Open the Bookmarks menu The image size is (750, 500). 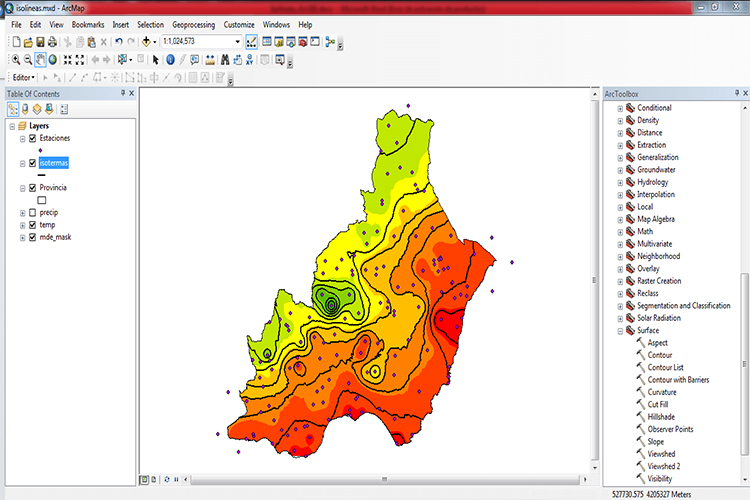(88, 23)
